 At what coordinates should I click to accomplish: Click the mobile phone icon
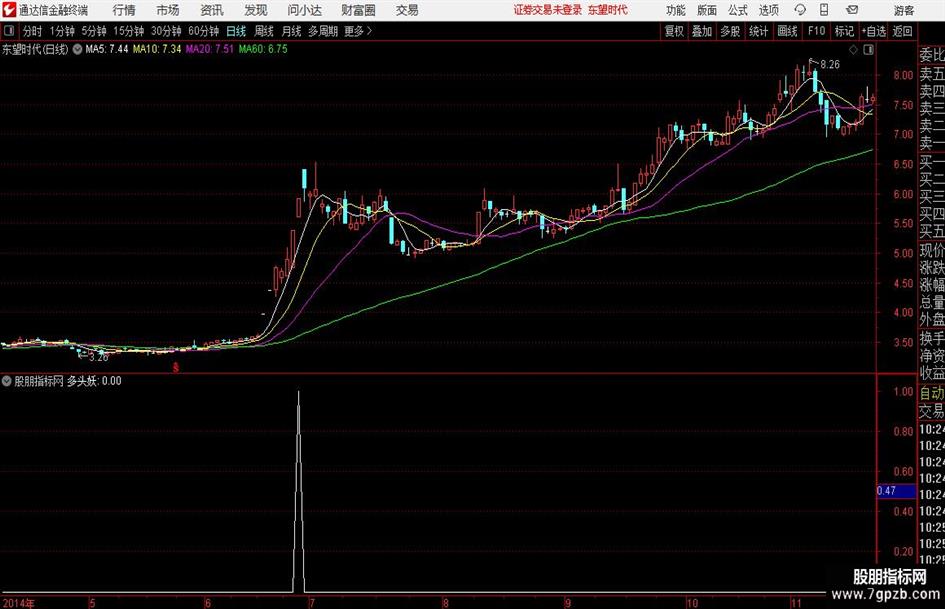824,10
